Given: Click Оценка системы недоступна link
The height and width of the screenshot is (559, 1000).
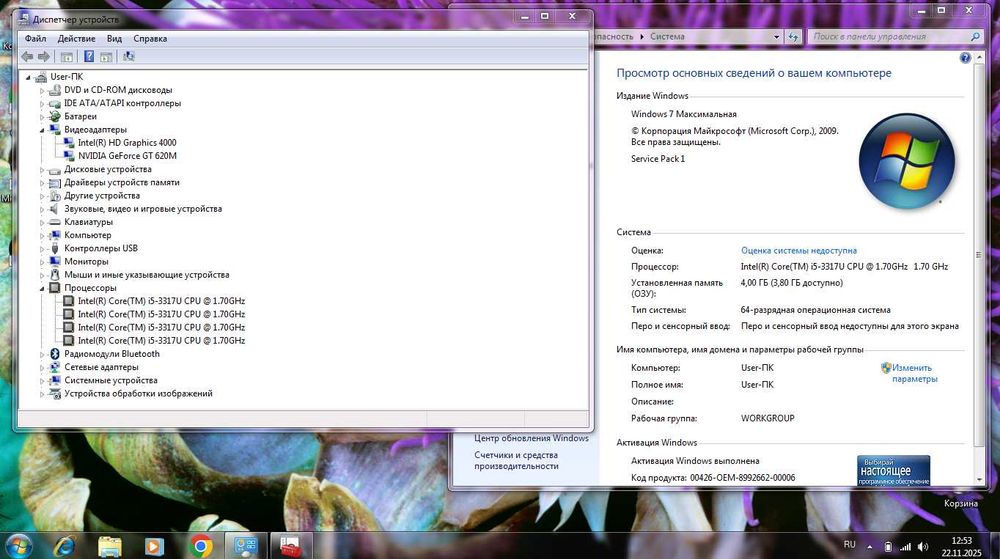Looking at the screenshot, I should (x=798, y=250).
